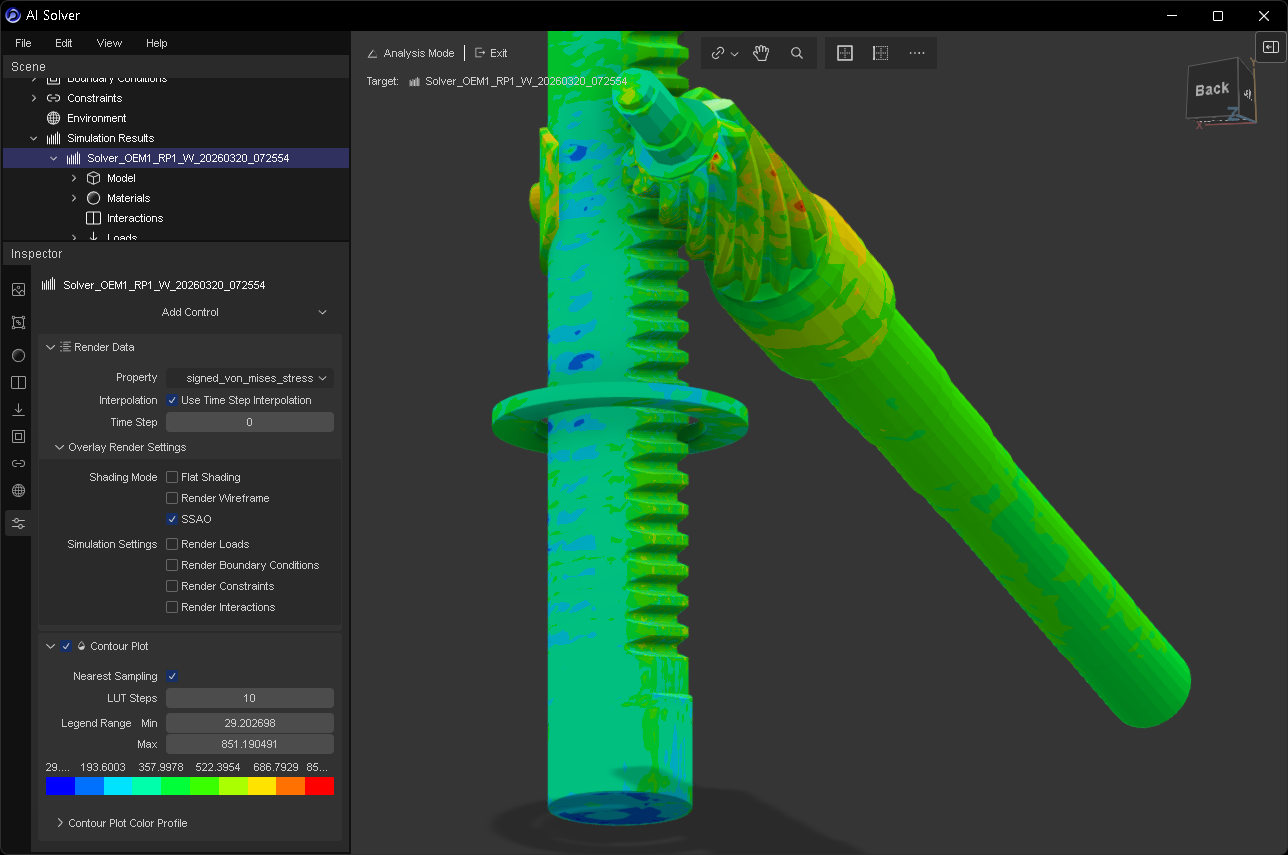Screen dimensions: 1288x855
Task: Click the Constraints link icon in Scene tree
Action: tap(54, 98)
